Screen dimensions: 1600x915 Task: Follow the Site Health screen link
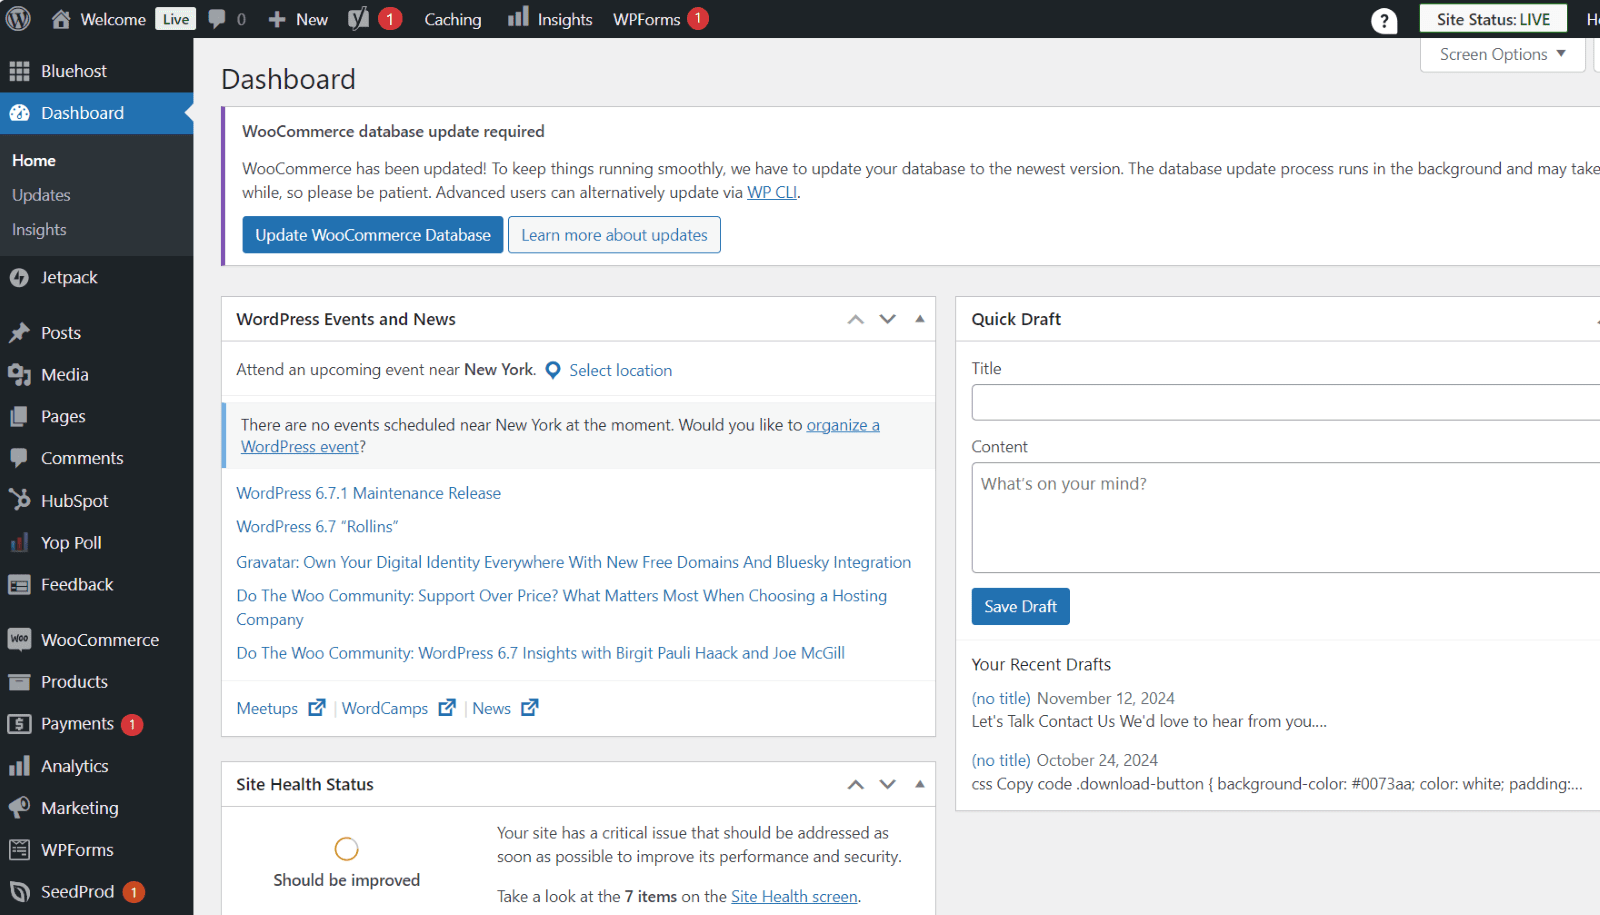point(794,896)
